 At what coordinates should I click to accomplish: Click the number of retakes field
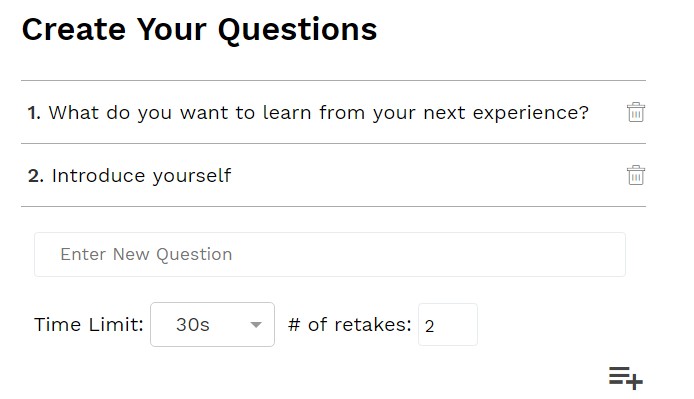click(448, 325)
